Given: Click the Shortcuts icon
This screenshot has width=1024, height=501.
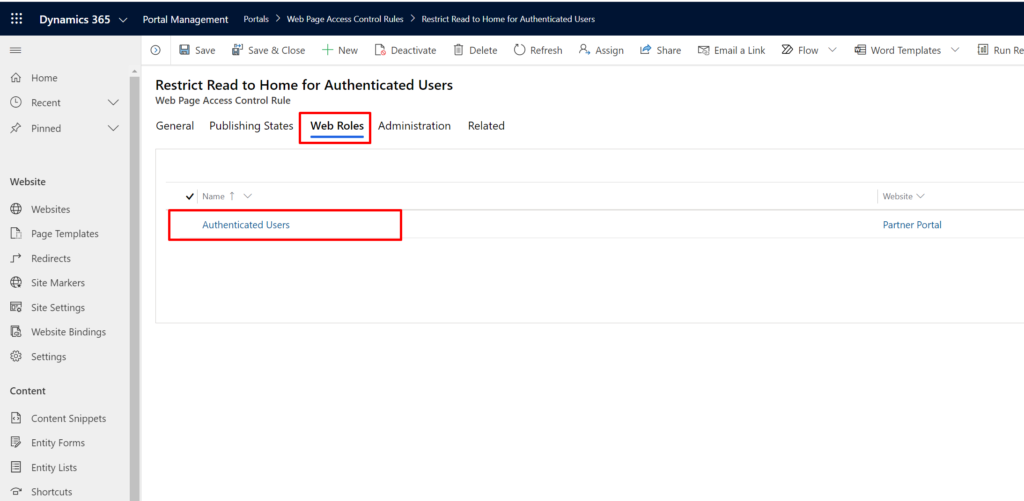Looking at the screenshot, I should point(16,492).
